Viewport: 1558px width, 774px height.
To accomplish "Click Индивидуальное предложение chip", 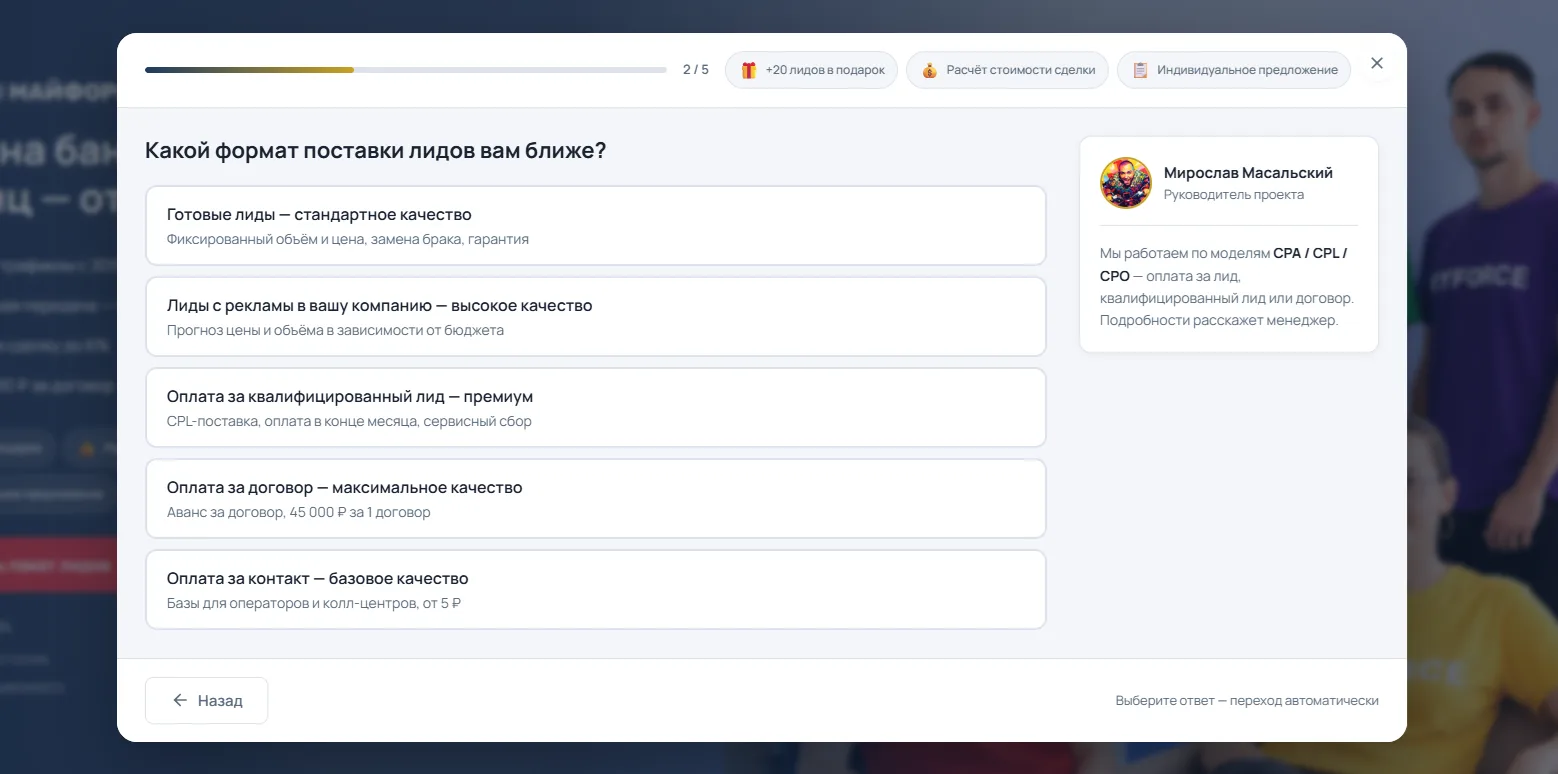I will 1234,70.
